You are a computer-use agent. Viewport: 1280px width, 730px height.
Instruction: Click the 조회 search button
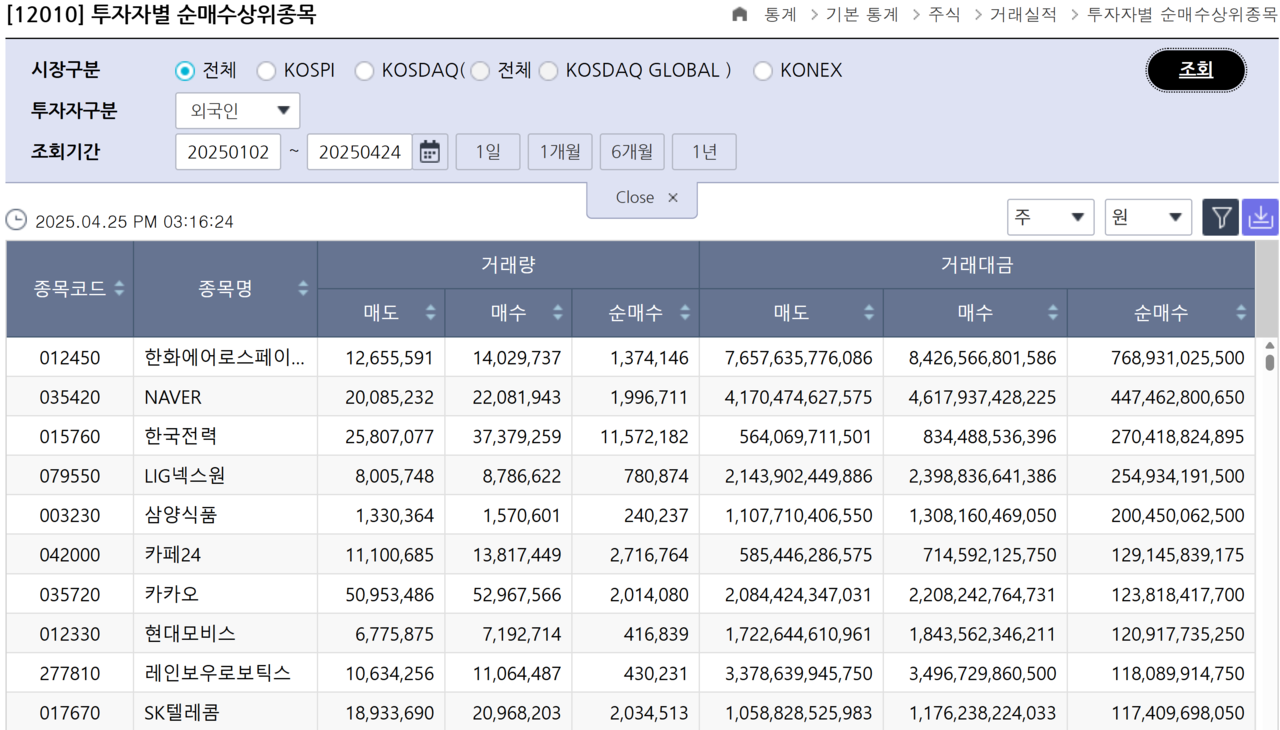(x=1196, y=70)
